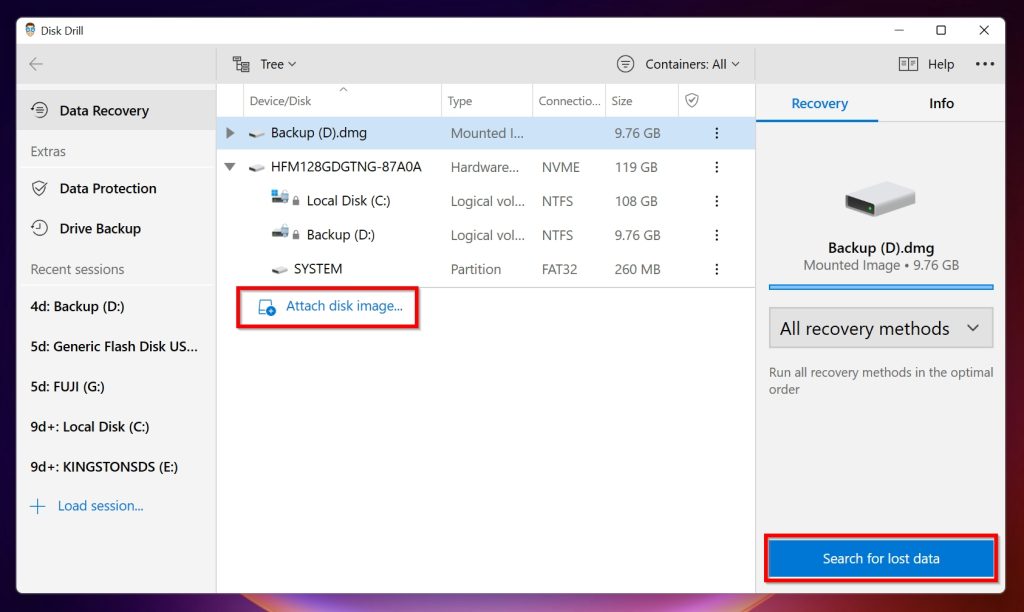Switch to the Info tab
Viewport: 1024px width, 612px height.
(941, 103)
